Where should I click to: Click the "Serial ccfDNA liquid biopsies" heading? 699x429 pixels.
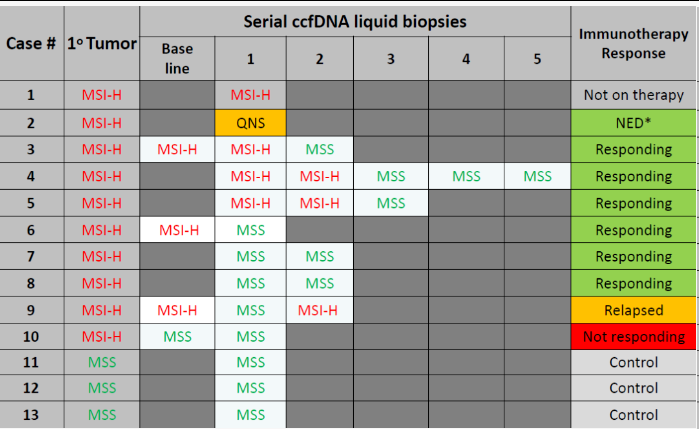pyautogui.click(x=355, y=21)
